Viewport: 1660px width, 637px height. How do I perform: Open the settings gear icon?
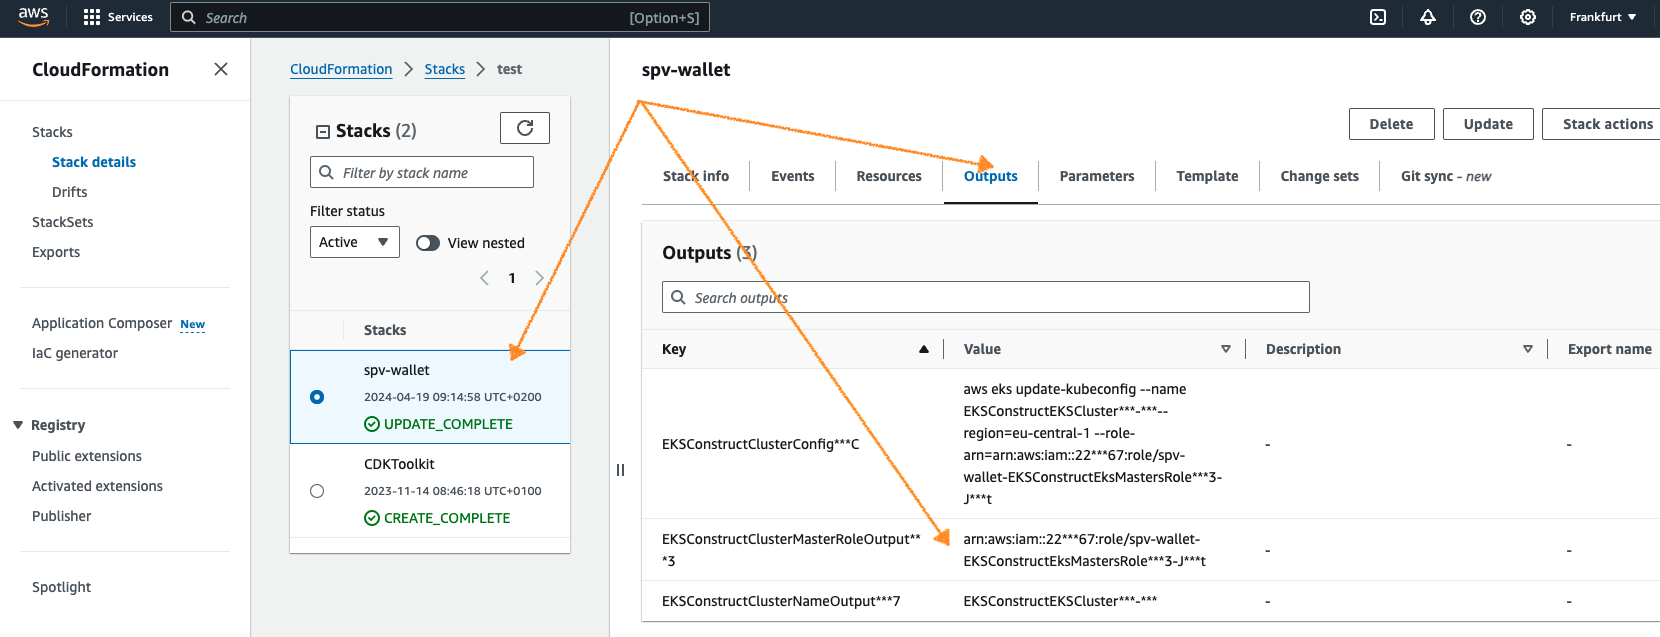tap(1528, 17)
